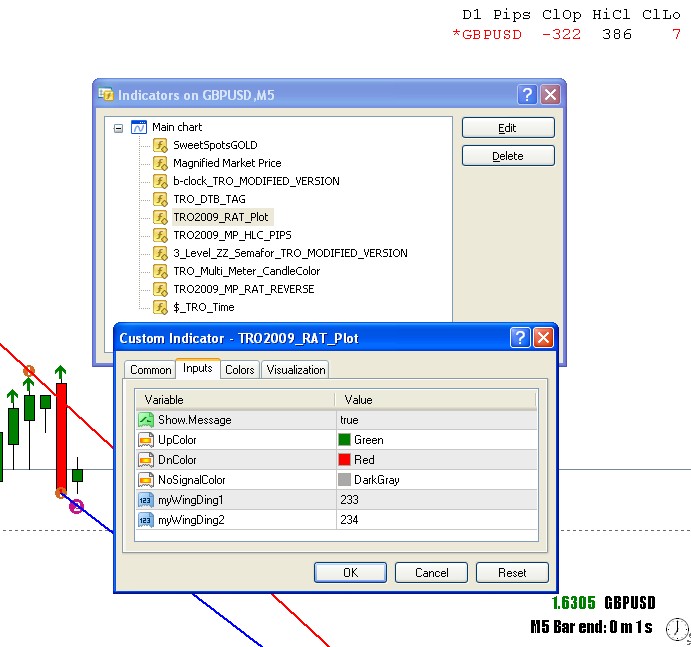Click the NoSignalColor variable icon
This screenshot has width=691, height=647.
tap(145, 480)
